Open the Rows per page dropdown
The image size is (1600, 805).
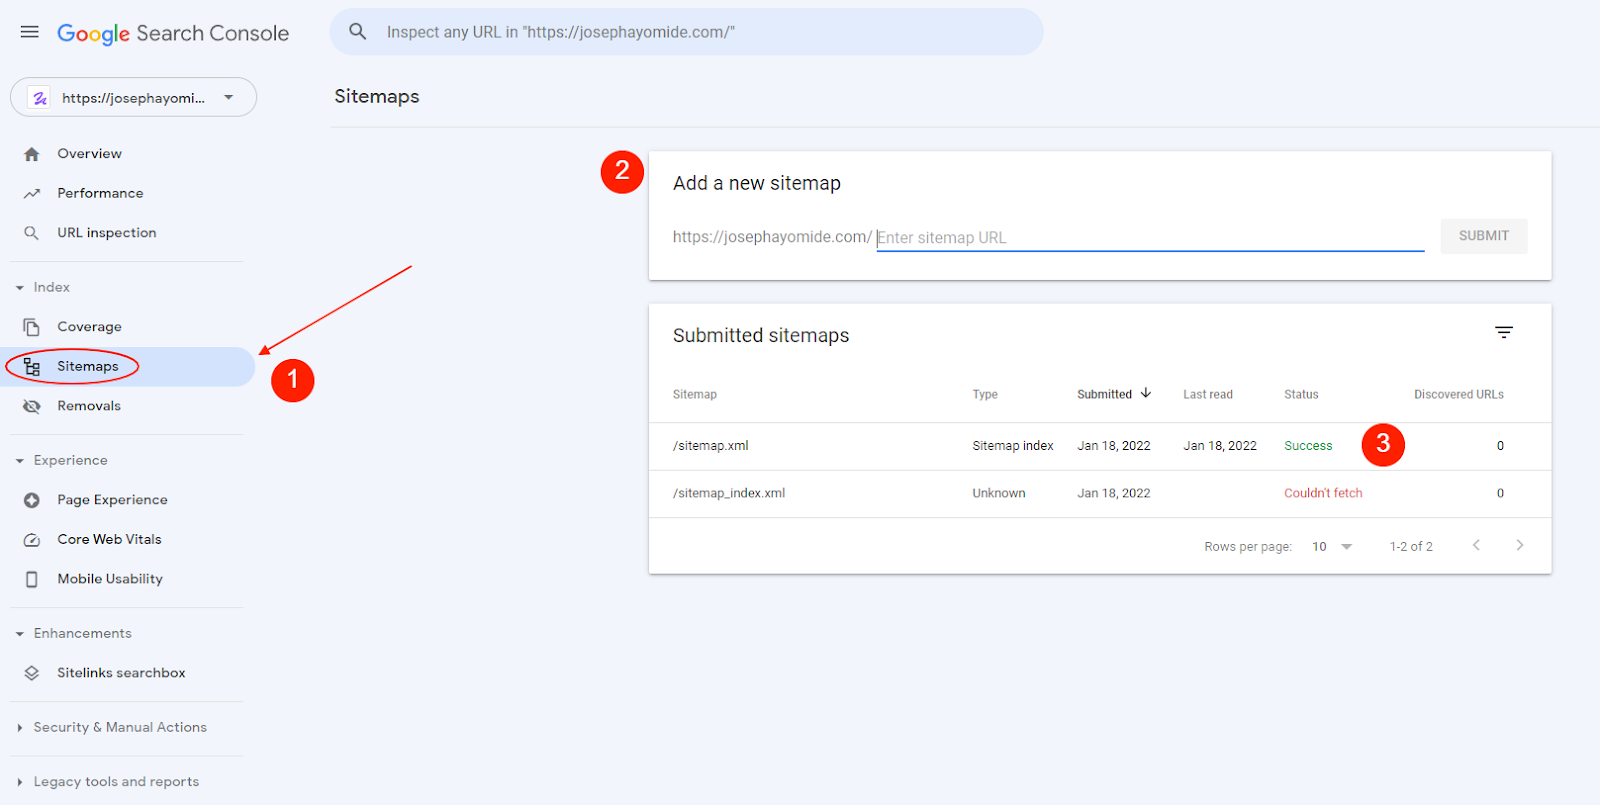tap(1332, 546)
